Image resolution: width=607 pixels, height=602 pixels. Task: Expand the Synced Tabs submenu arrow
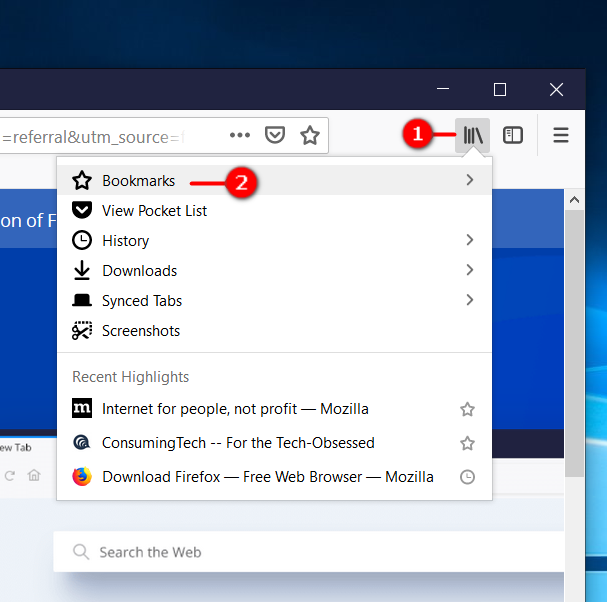470,301
